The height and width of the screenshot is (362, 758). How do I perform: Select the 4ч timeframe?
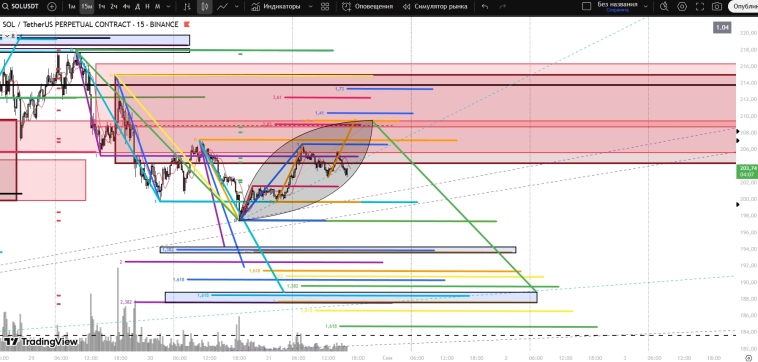(x=126, y=6)
